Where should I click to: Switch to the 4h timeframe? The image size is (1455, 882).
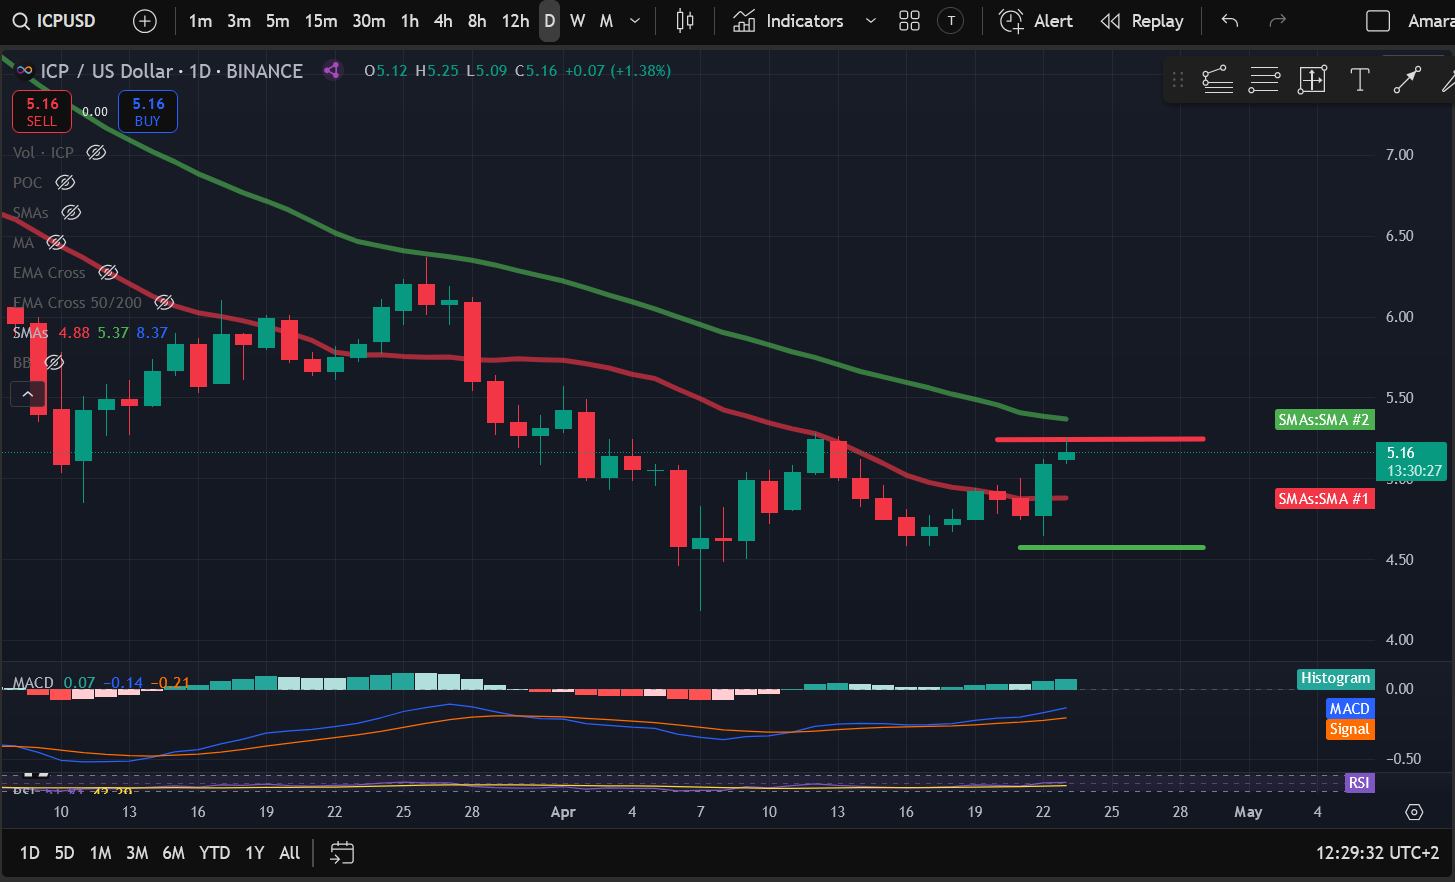pos(443,21)
